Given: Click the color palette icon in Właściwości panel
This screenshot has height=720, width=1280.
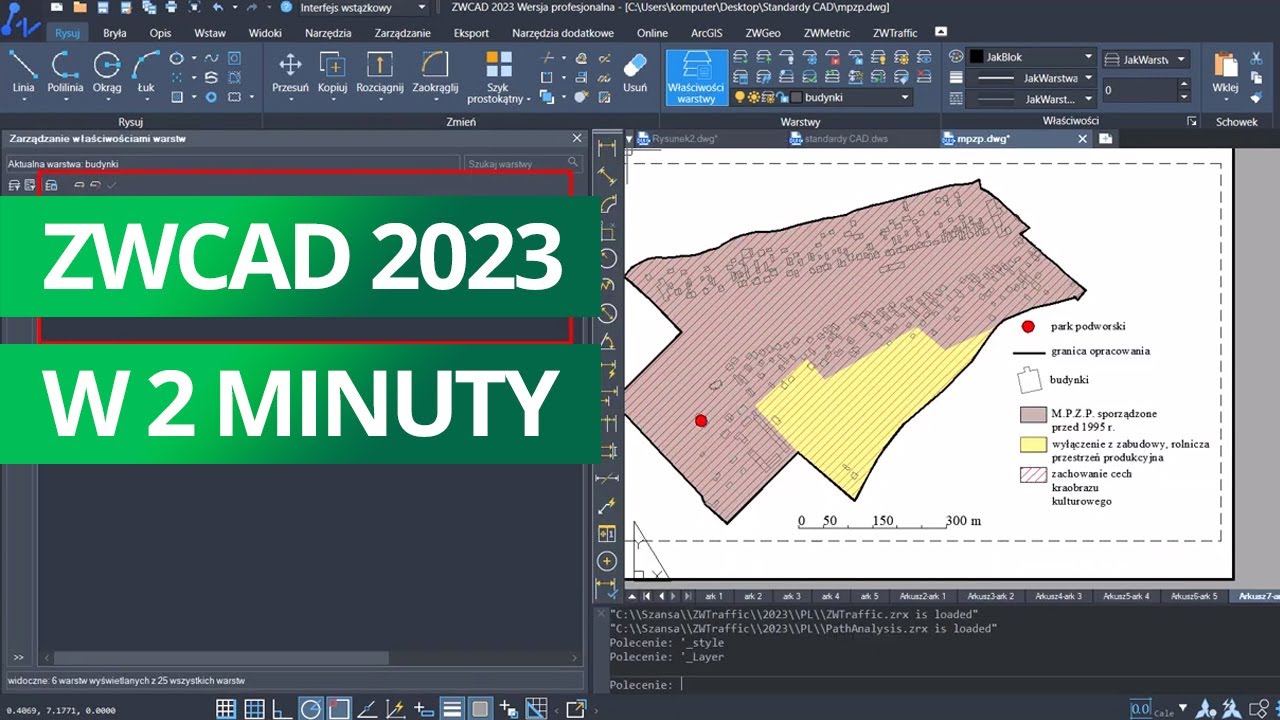Looking at the screenshot, I should tap(956, 57).
